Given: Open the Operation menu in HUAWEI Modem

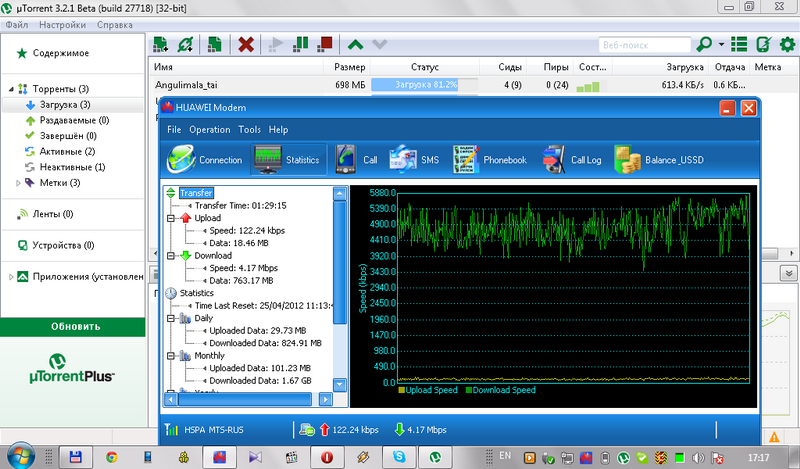Looking at the screenshot, I should [210, 130].
